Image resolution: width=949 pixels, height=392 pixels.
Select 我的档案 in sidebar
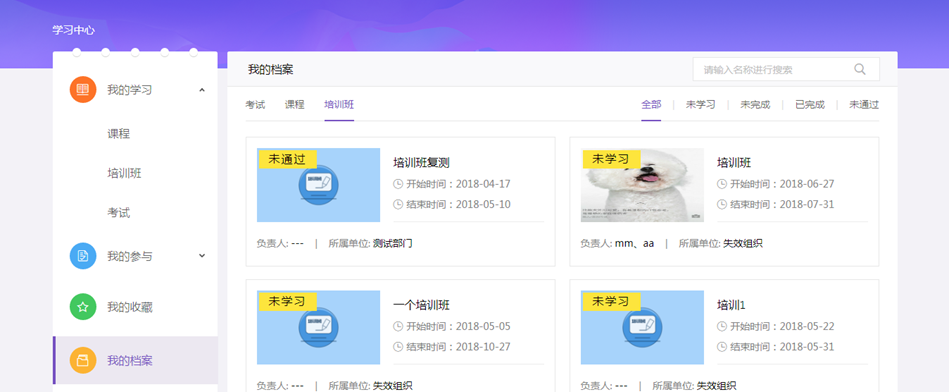tap(135, 361)
